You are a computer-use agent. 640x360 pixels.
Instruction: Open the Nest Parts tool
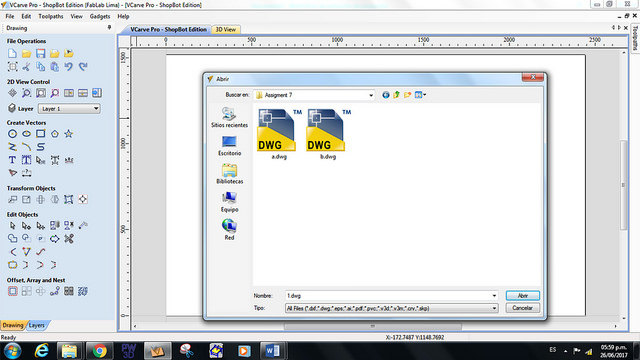pos(83,291)
